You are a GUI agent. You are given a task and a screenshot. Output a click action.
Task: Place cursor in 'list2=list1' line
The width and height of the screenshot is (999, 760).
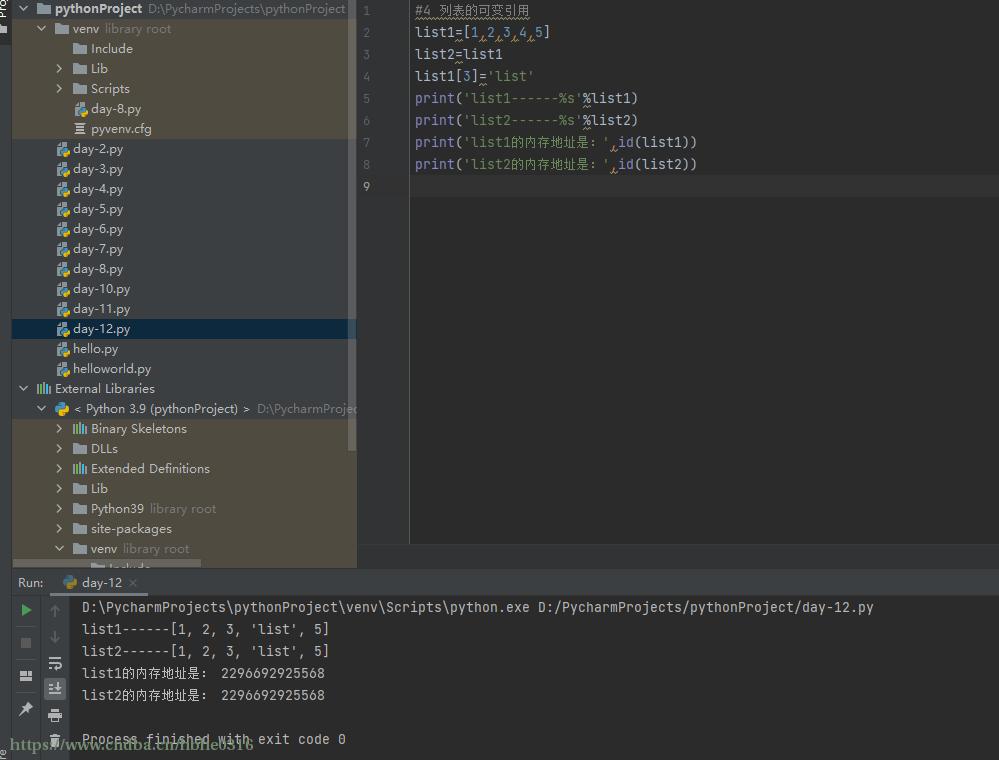coord(459,54)
